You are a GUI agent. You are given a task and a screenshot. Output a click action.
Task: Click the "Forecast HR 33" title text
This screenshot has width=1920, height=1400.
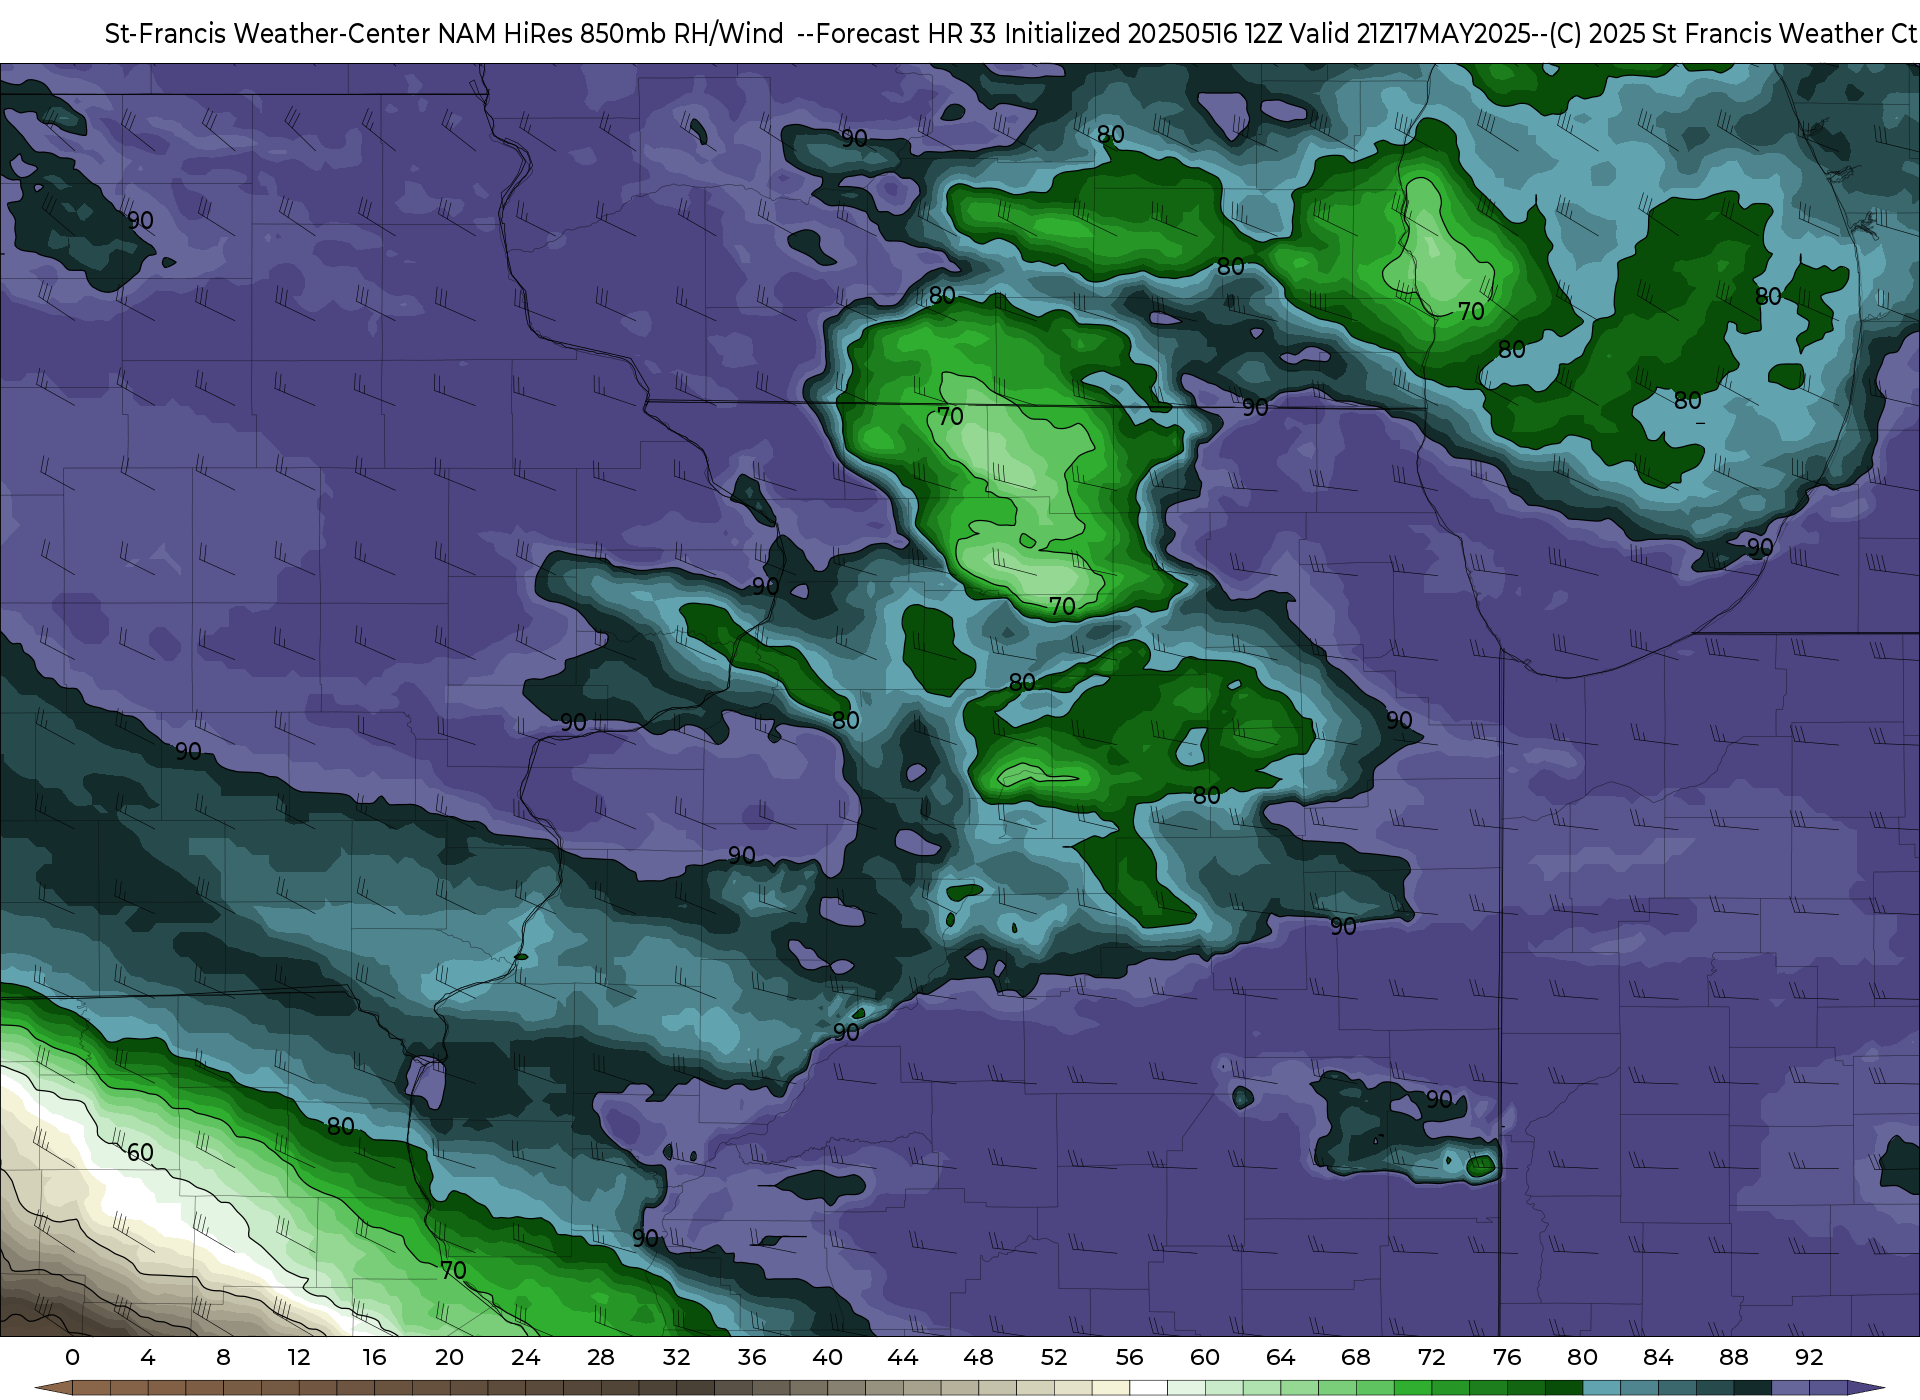[x=907, y=34]
